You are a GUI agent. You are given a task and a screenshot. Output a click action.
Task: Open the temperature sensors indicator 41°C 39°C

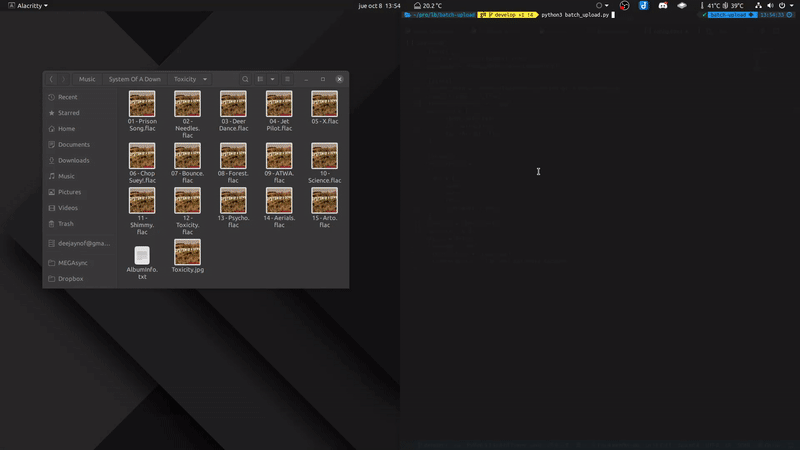point(722,6)
